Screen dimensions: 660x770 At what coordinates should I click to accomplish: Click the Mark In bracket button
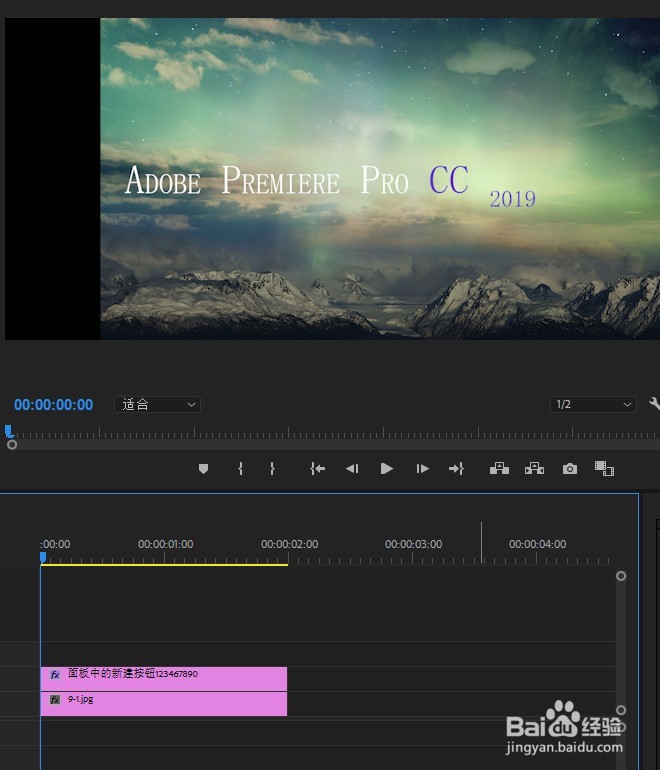(x=240, y=468)
